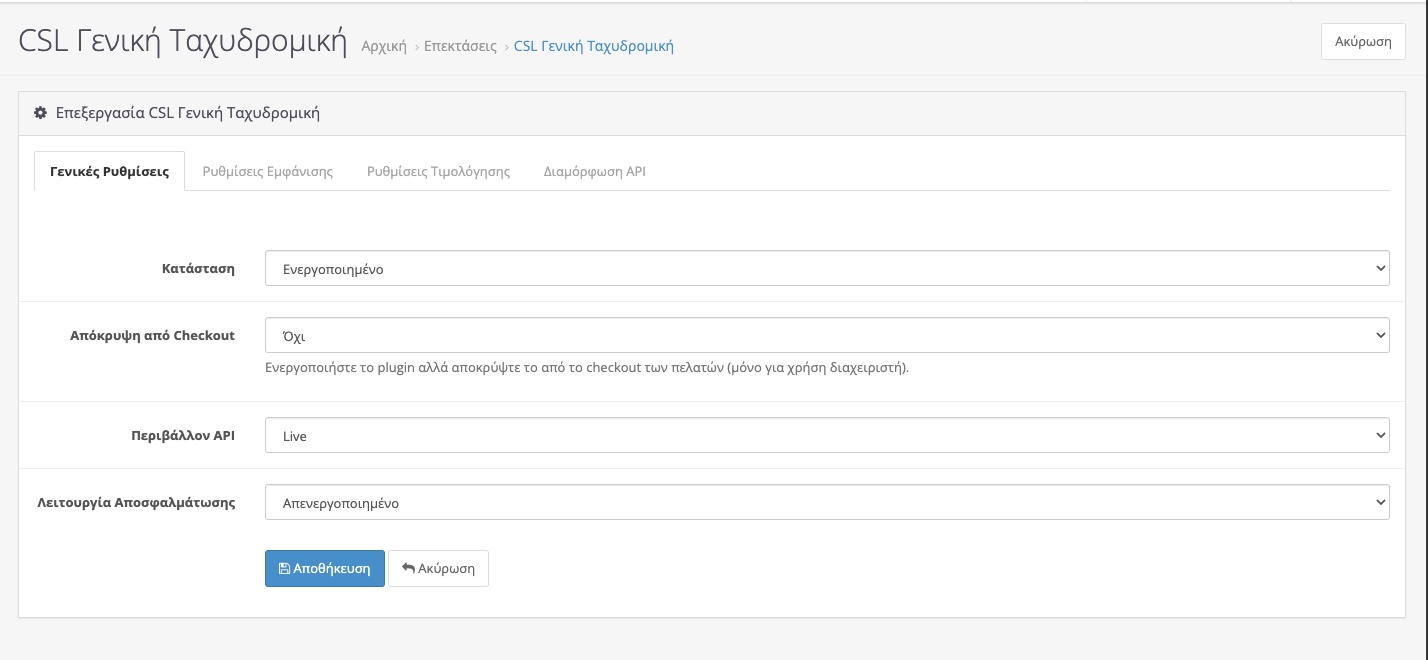Go to Επεκτάσεις breadcrumb link

(460, 46)
